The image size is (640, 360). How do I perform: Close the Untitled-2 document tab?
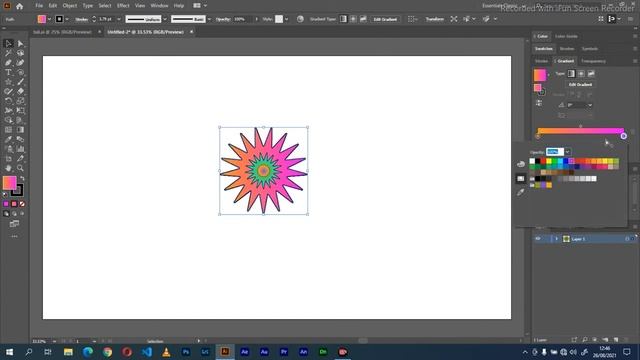click(x=191, y=32)
